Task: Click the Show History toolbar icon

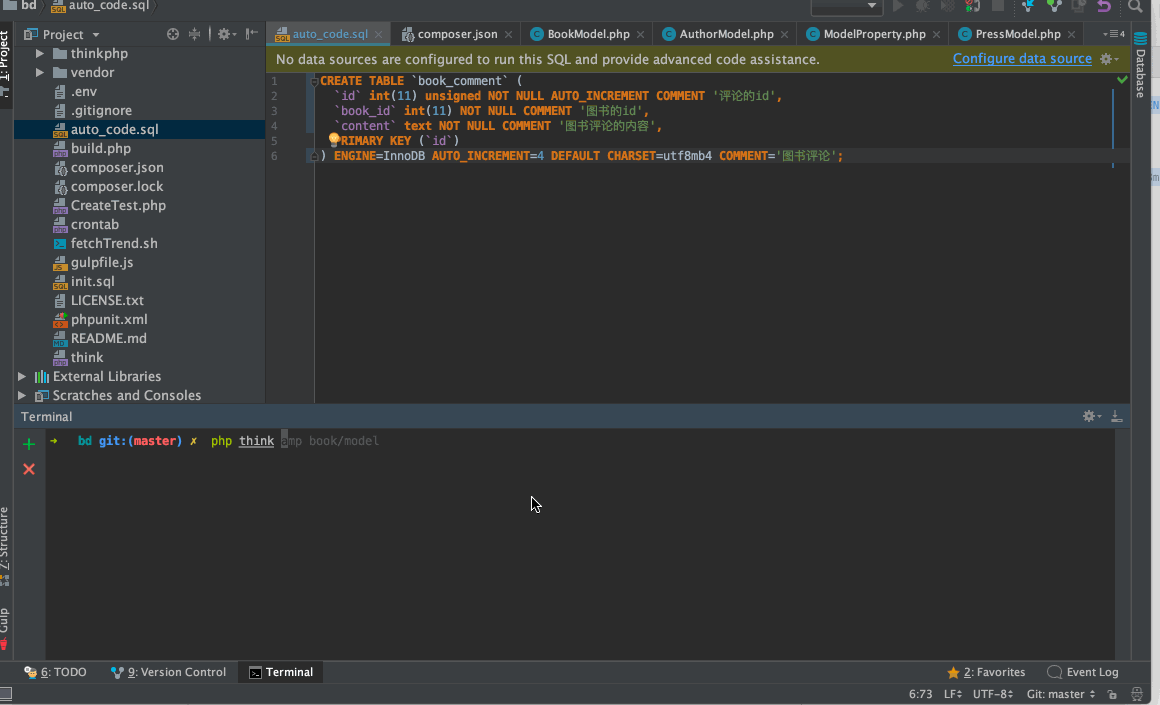Action: pyautogui.click(x=1079, y=6)
